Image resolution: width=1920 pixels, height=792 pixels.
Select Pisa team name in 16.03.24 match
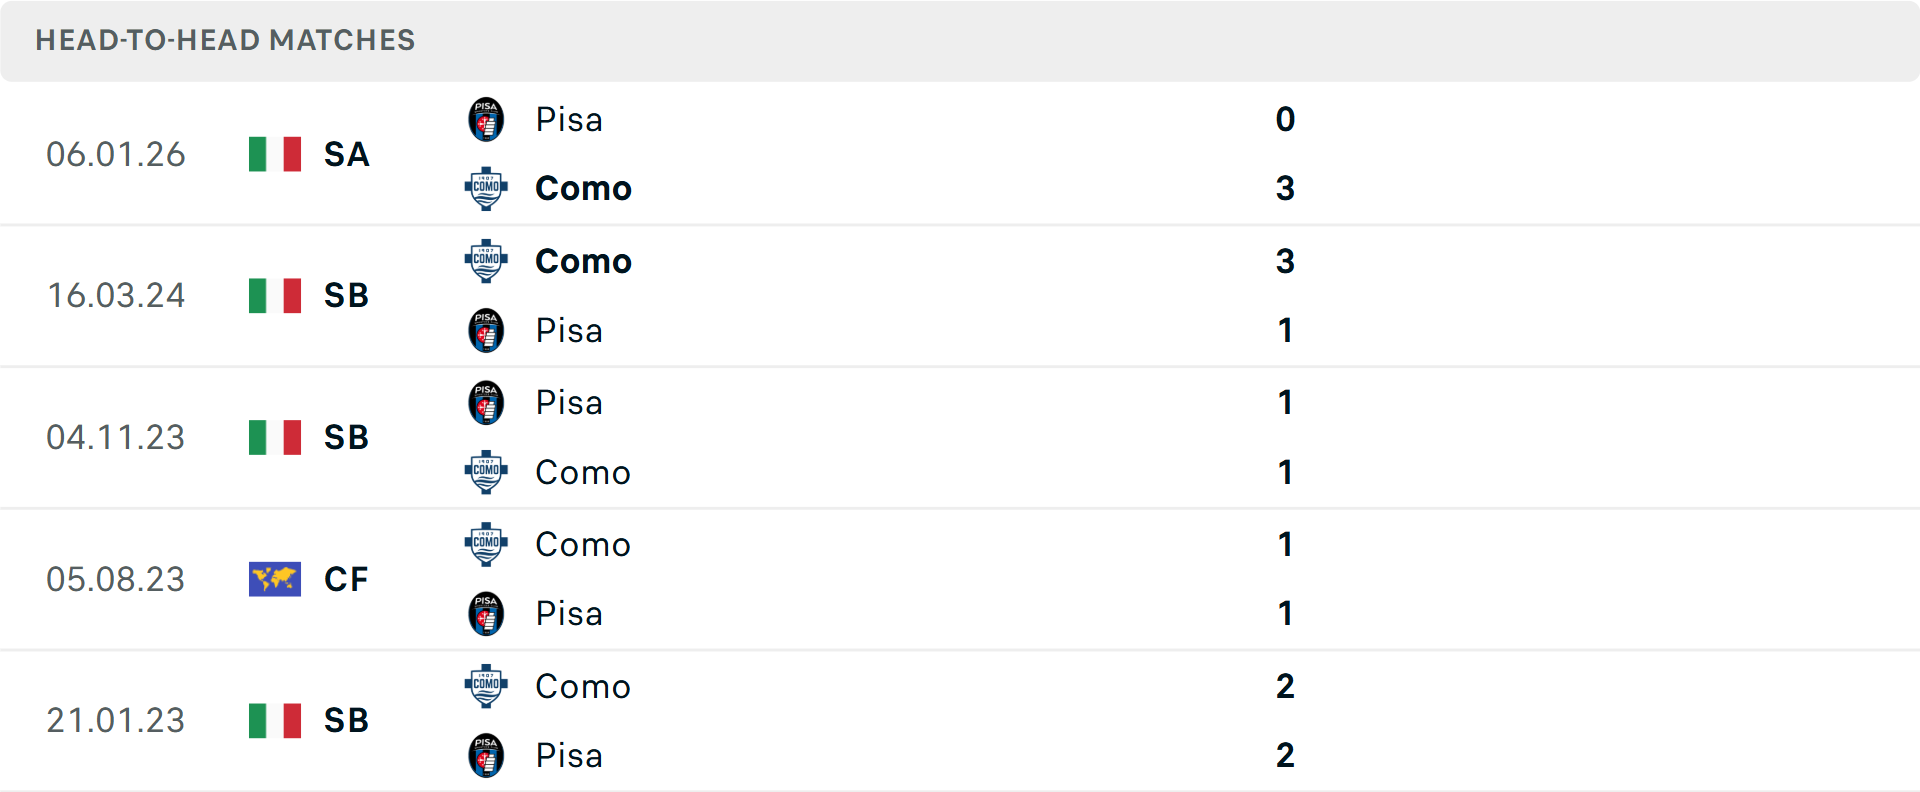569,330
